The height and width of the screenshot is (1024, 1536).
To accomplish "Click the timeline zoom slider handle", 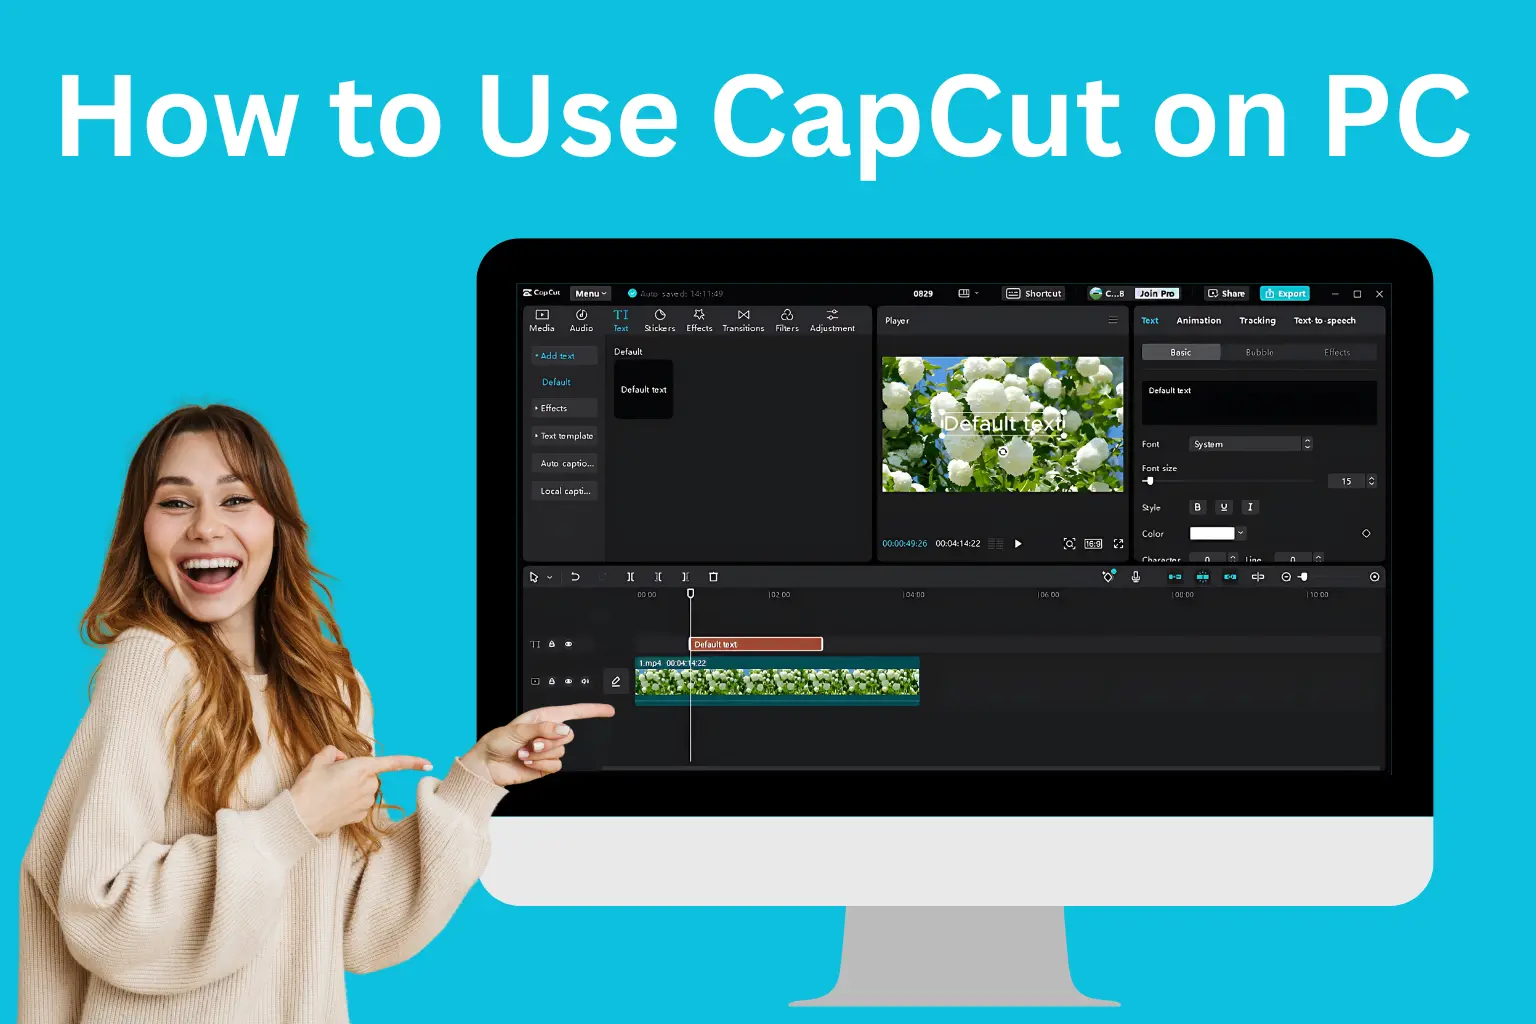I will [1304, 577].
